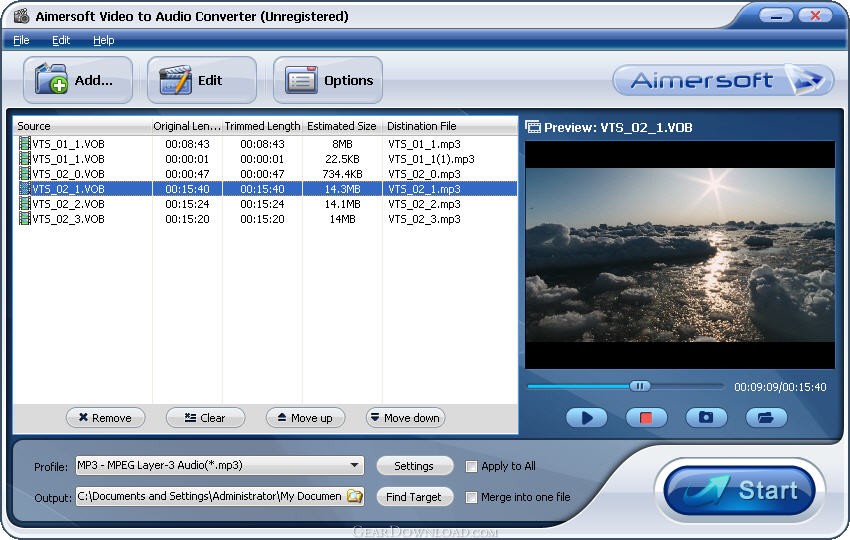Select the VTS_02_0.VOB row
Image resolution: width=850 pixels, height=540 pixels.
(x=266, y=173)
